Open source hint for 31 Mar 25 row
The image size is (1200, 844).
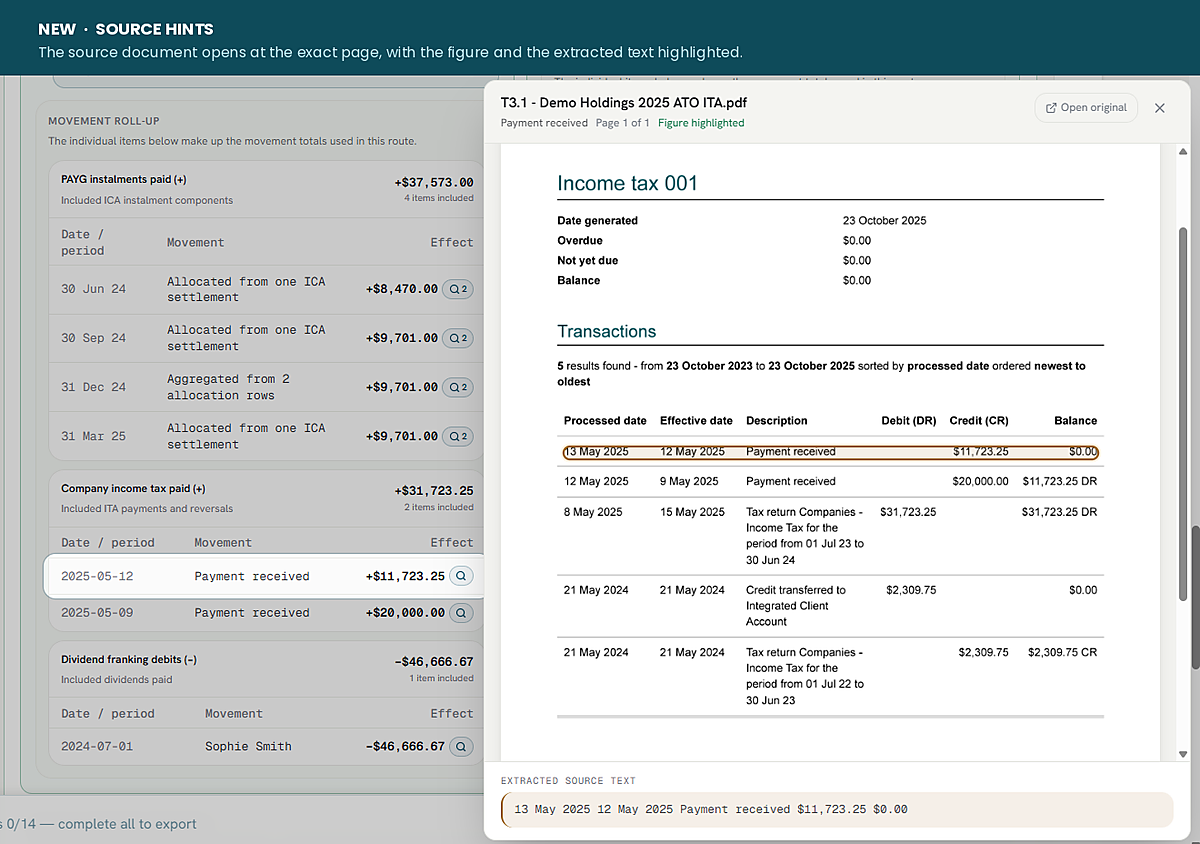point(457,436)
